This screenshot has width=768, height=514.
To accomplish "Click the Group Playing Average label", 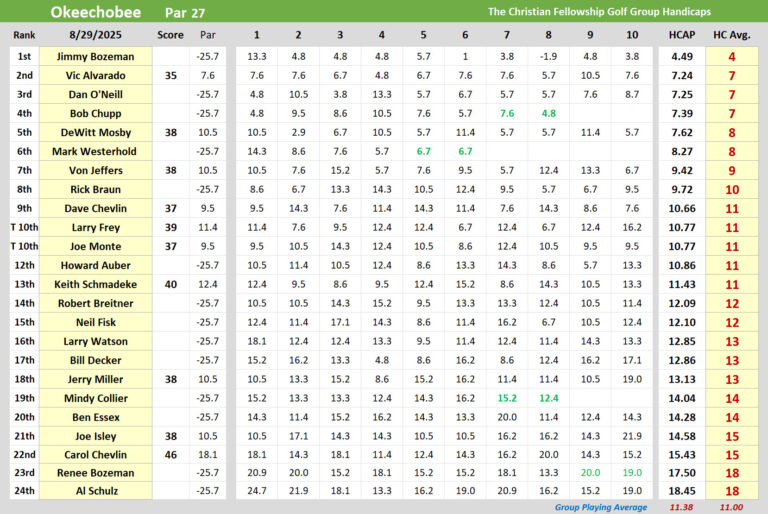I will point(600,507).
